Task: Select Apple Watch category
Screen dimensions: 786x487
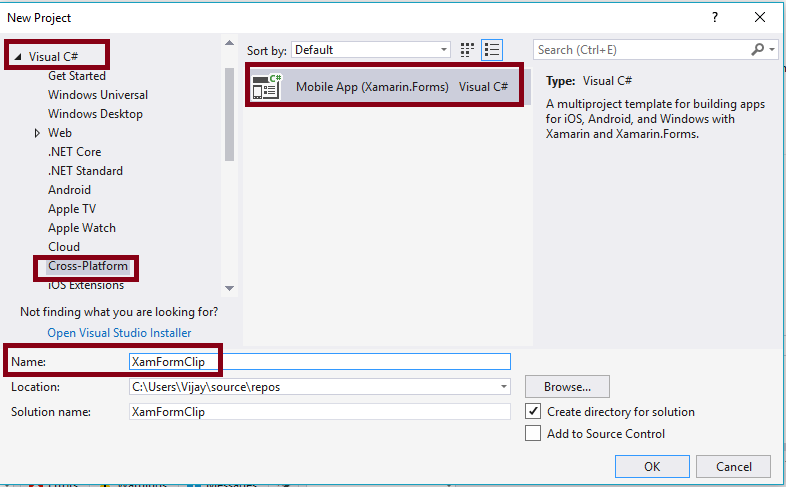Action: (x=82, y=228)
